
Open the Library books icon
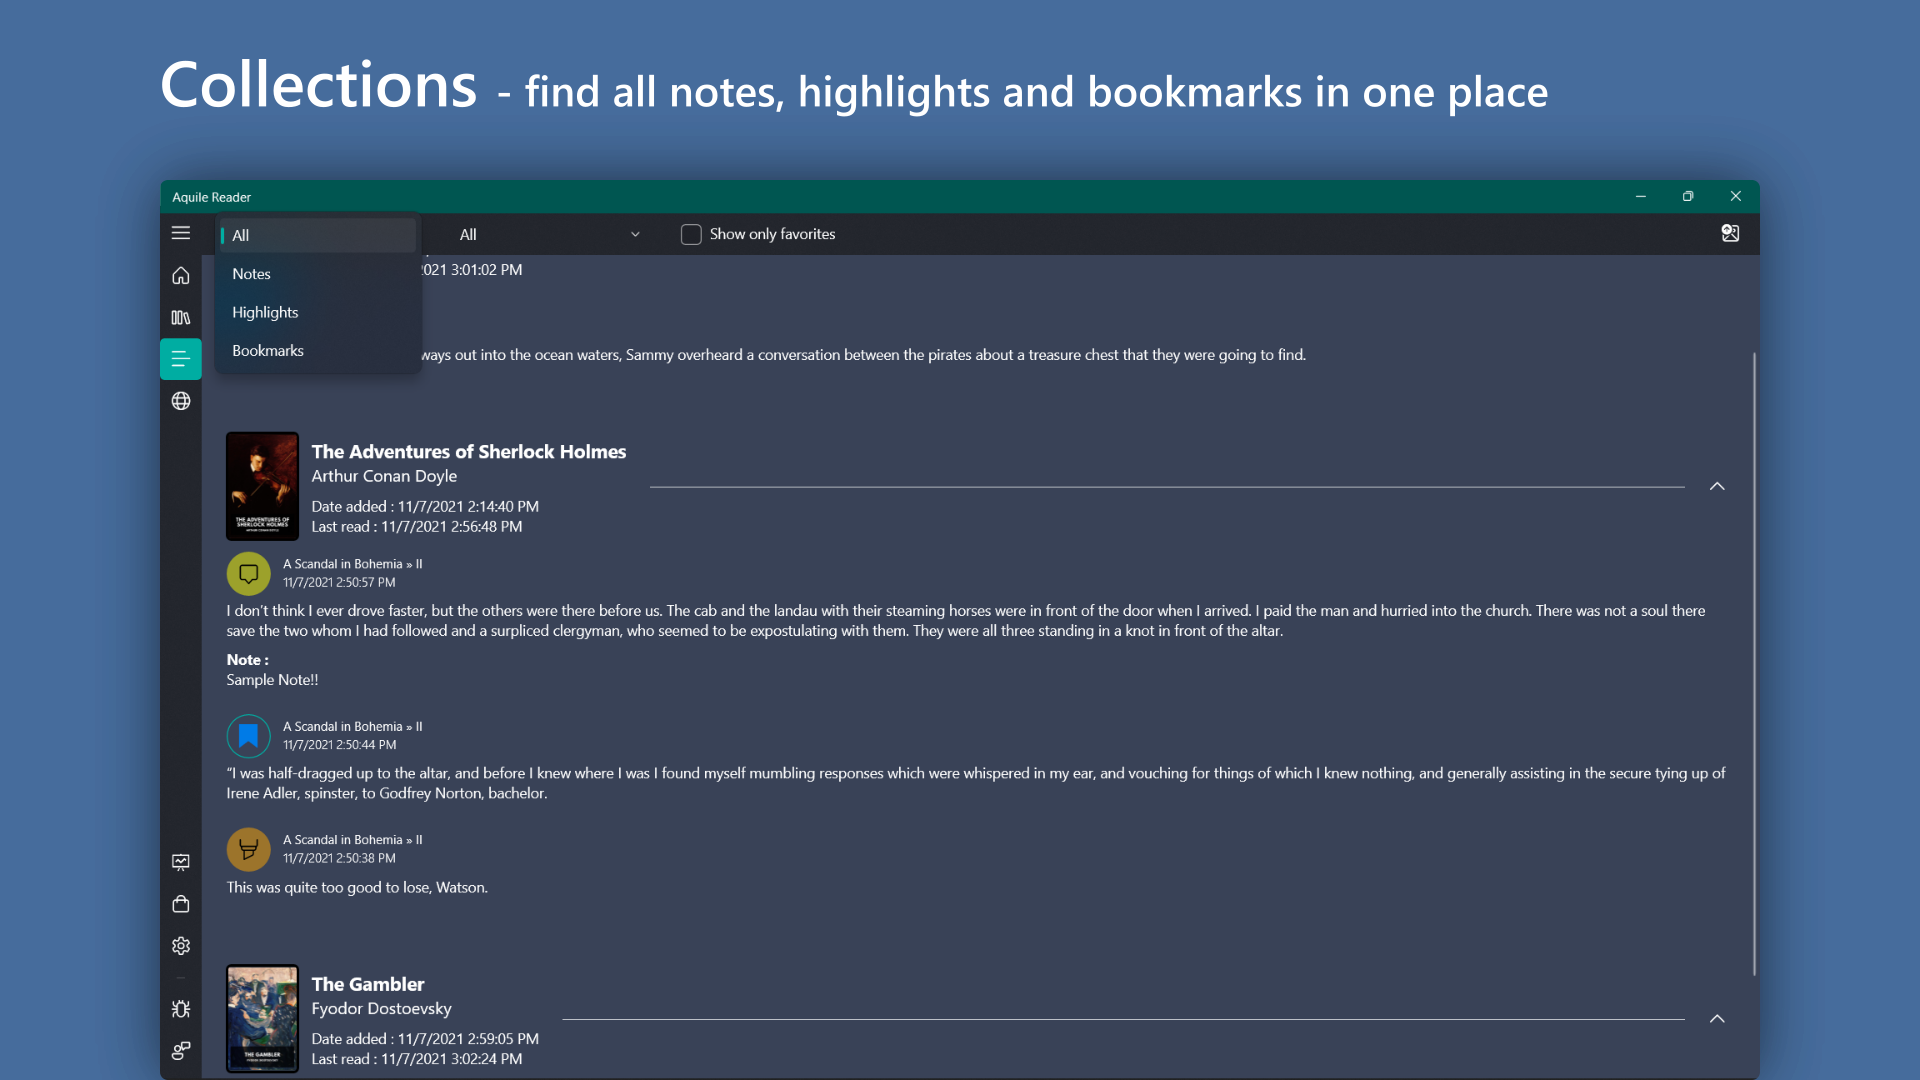(x=181, y=317)
